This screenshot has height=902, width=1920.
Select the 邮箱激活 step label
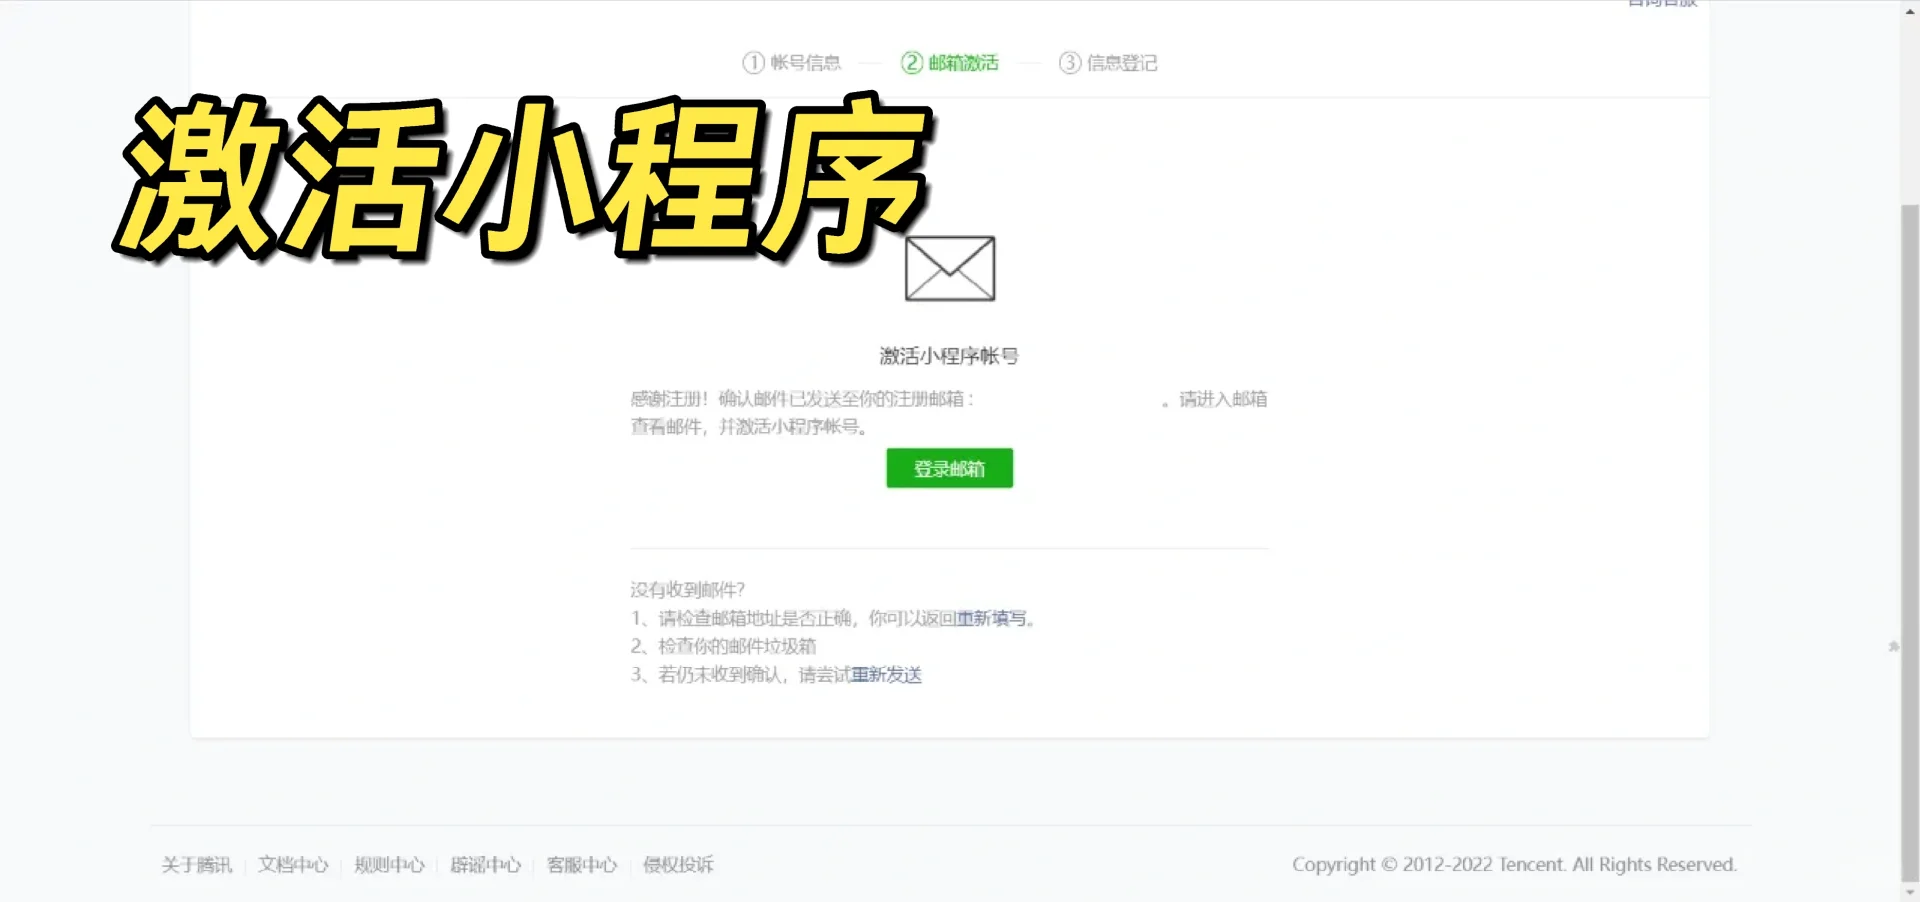963,63
